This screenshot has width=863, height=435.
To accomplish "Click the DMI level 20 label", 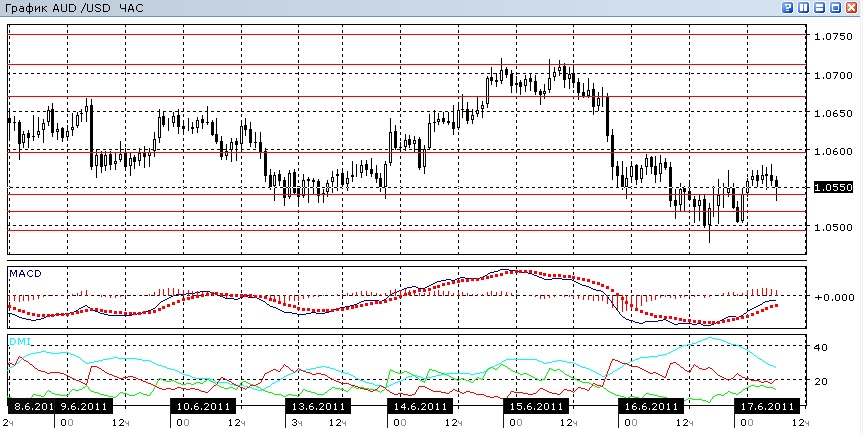I will pyautogui.click(x=821, y=381).
